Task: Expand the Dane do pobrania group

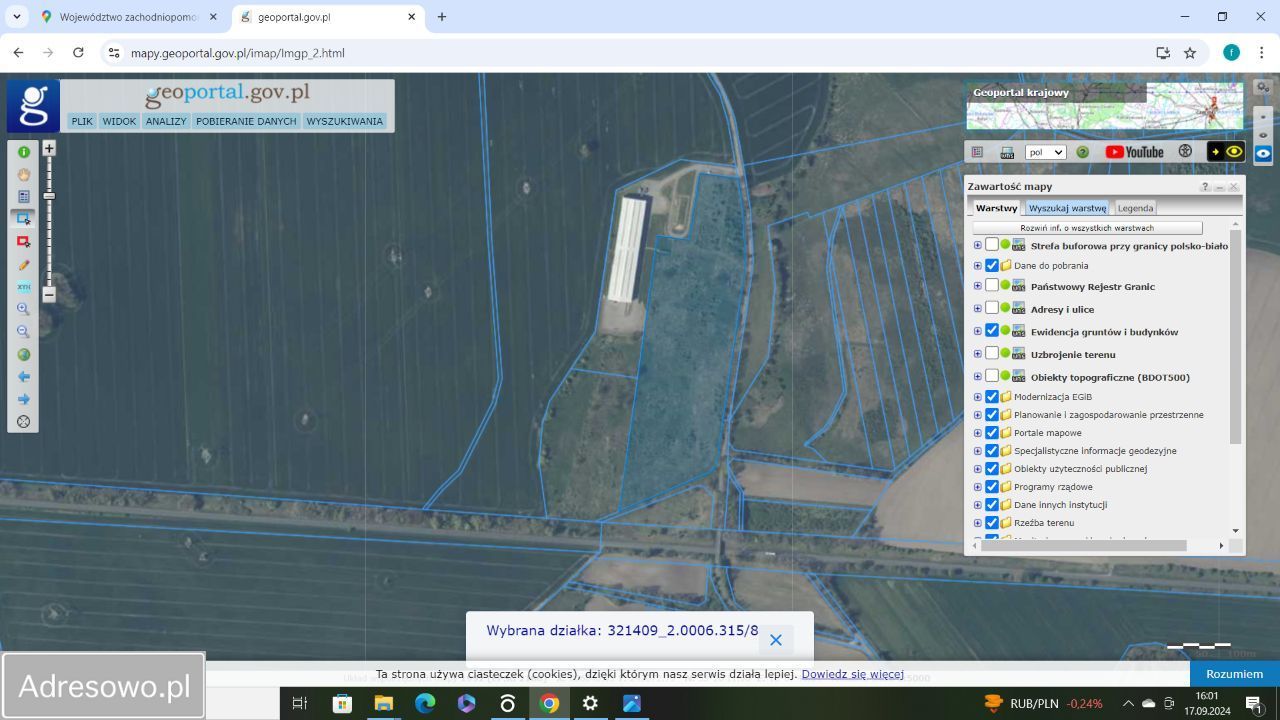Action: coord(978,266)
